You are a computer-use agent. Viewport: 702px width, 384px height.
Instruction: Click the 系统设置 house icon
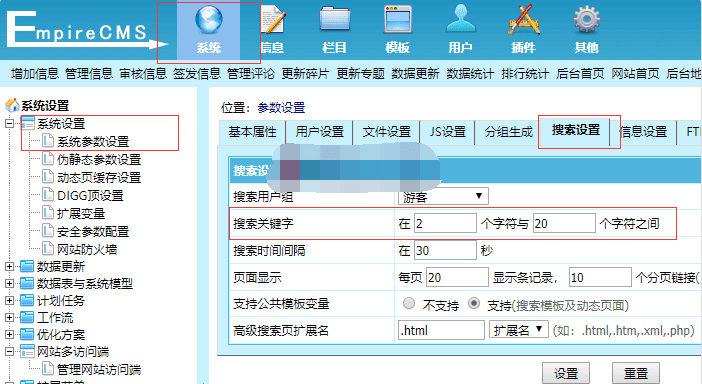click(x=12, y=106)
